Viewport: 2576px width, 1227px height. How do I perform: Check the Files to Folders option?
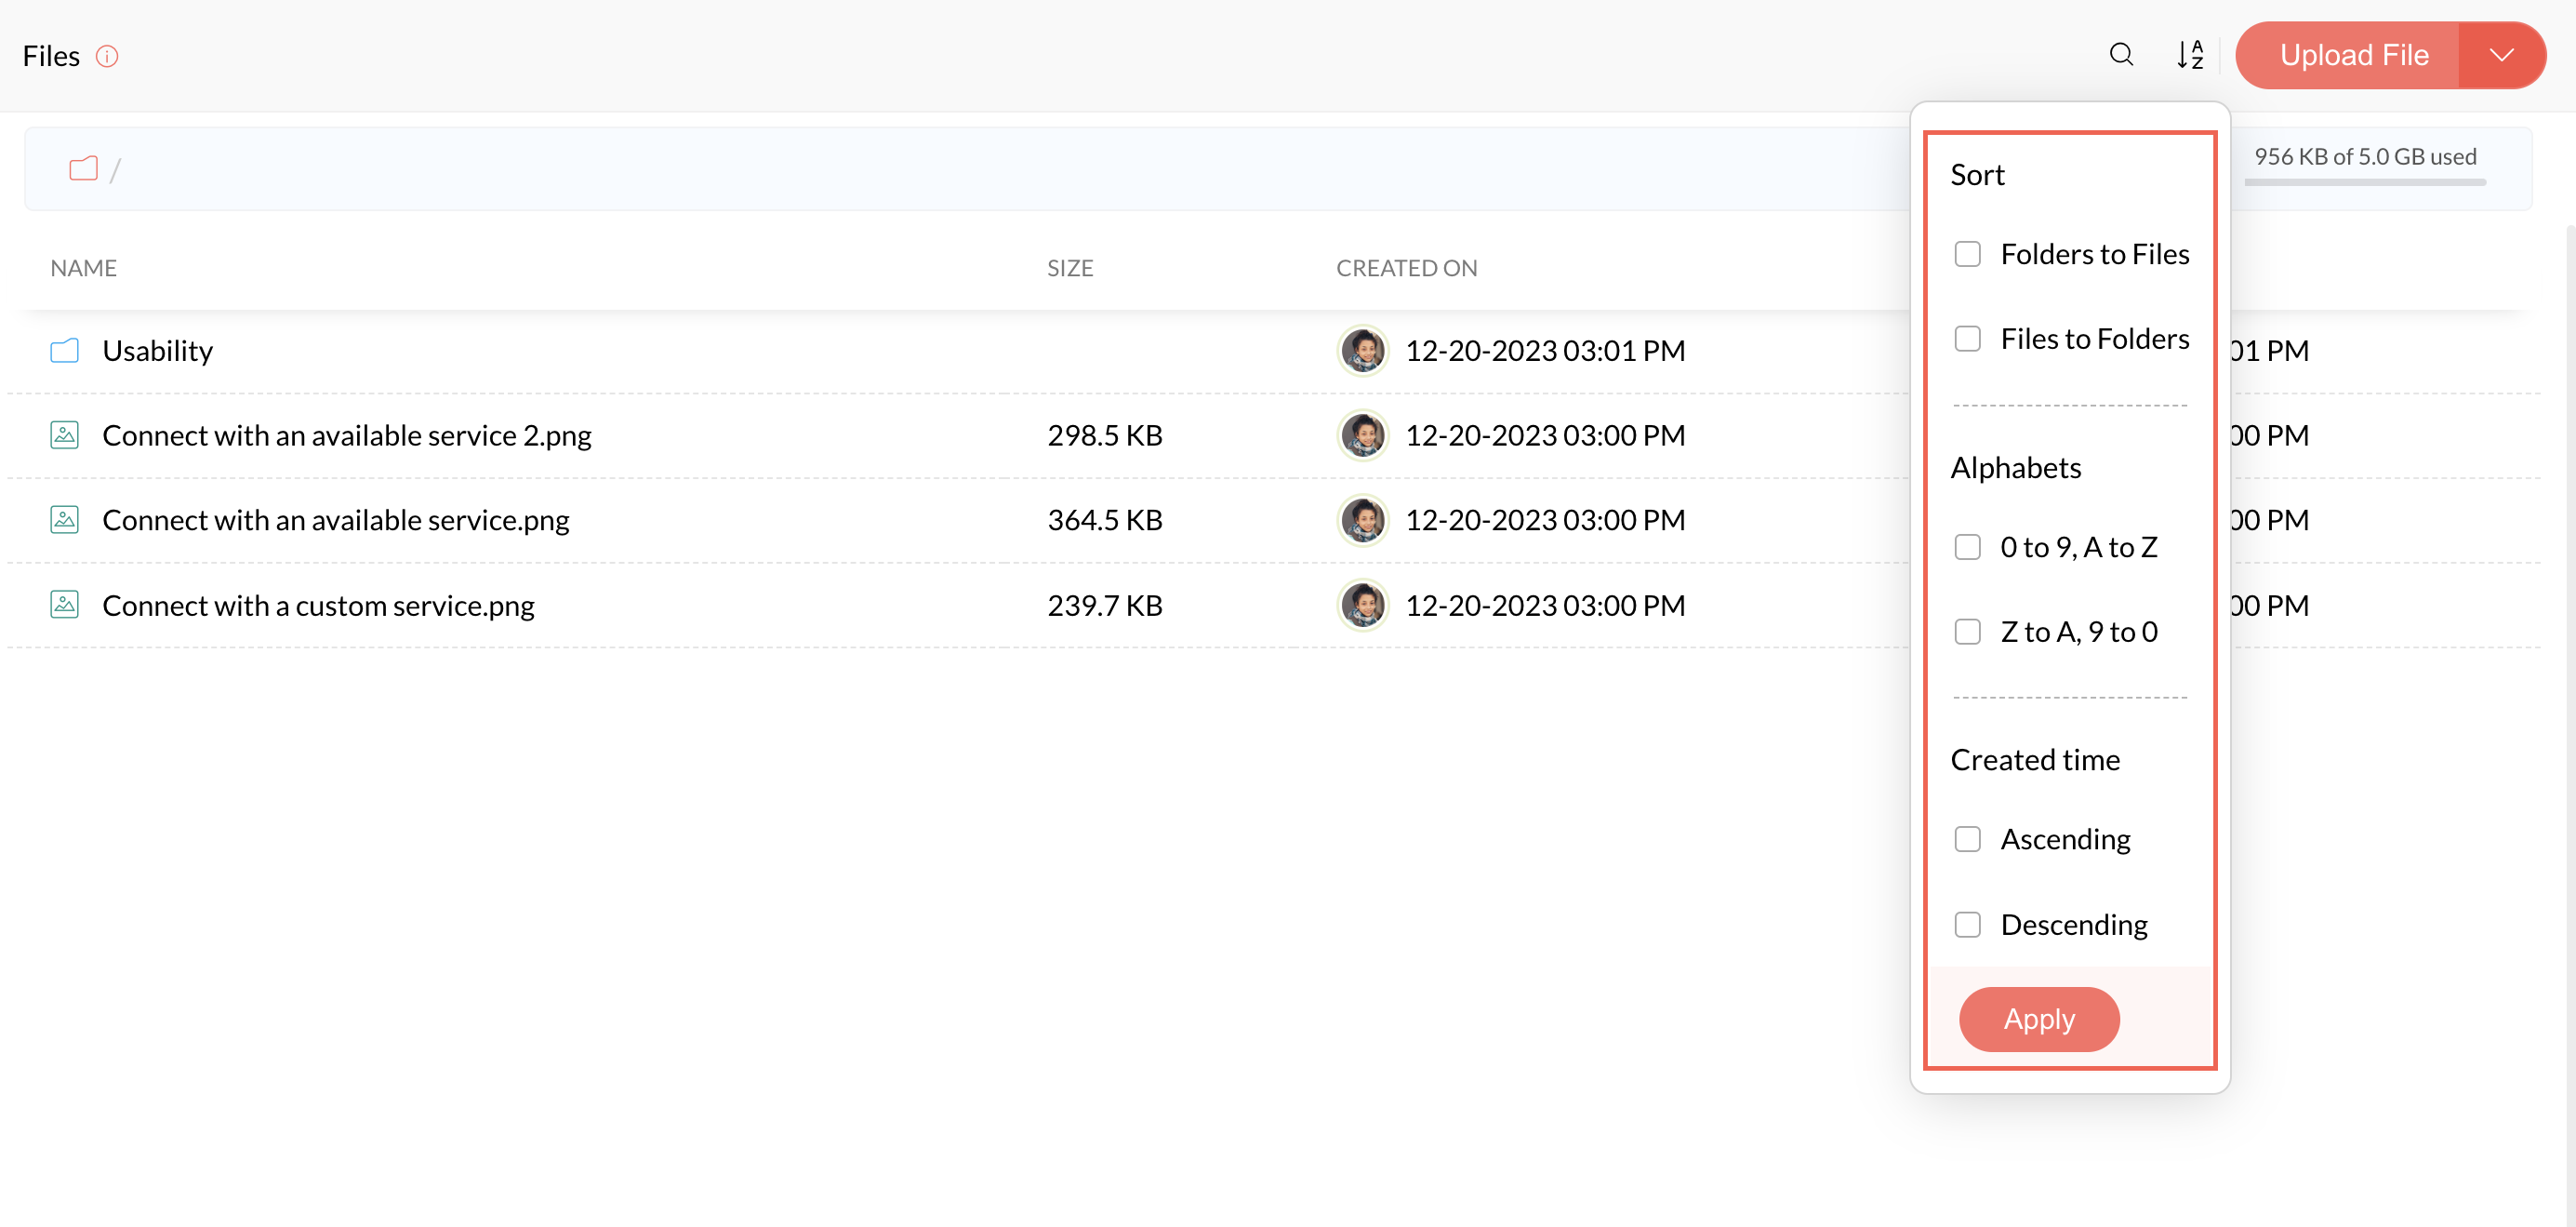1967,339
